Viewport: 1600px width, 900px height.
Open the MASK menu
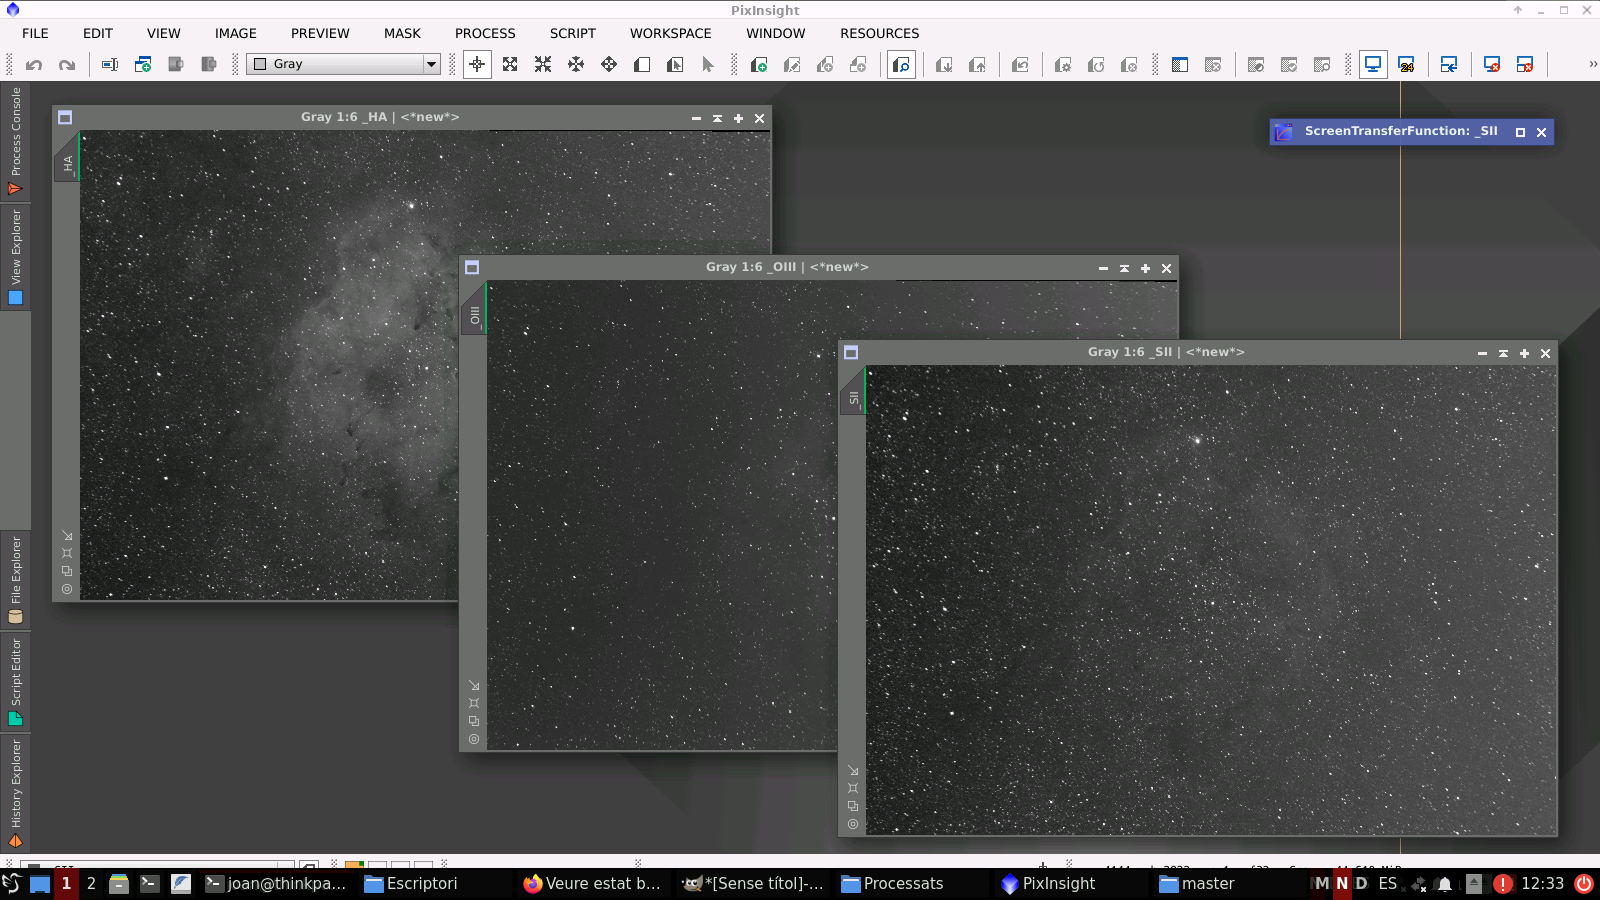click(402, 33)
